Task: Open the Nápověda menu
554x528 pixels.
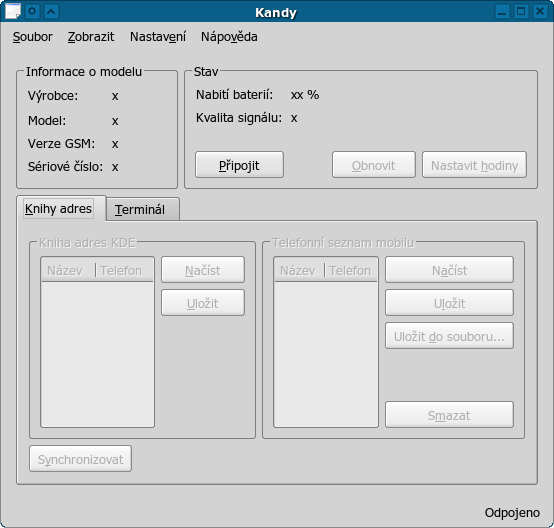Action: [x=229, y=37]
